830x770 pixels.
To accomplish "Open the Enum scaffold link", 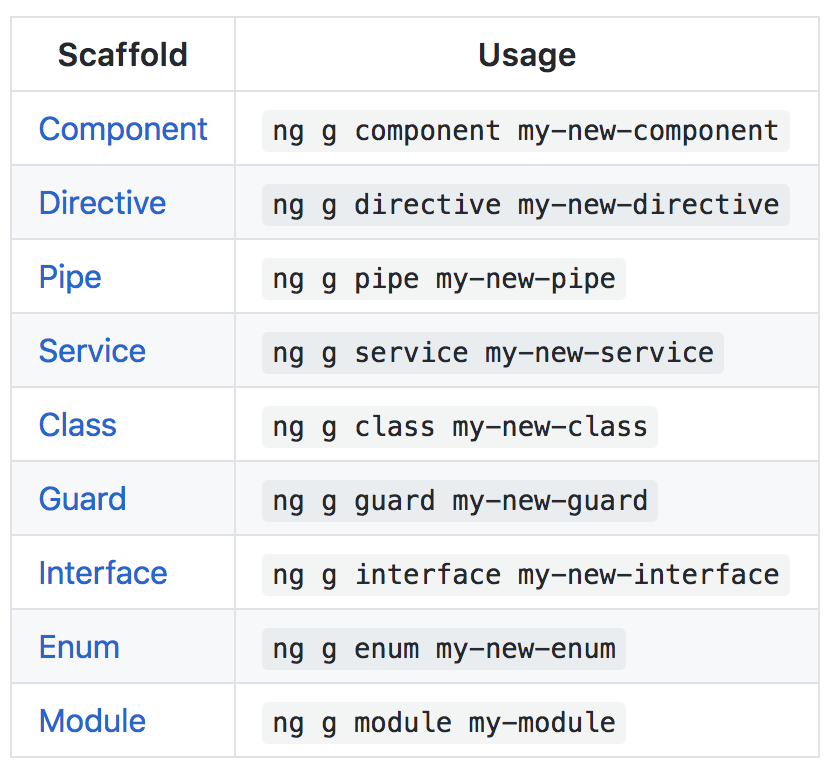I will tap(79, 647).
